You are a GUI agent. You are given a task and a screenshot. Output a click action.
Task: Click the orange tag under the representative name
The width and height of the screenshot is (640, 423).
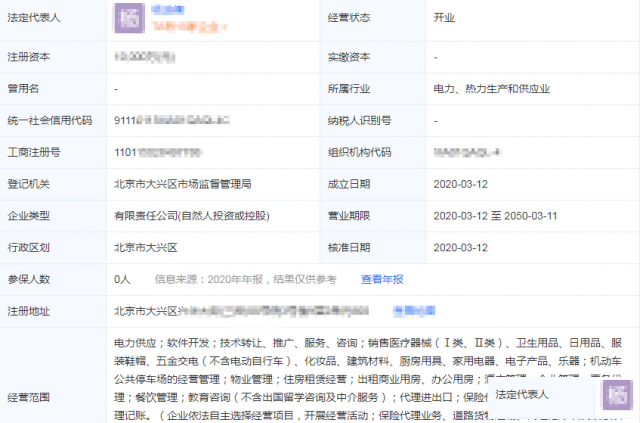pyautogui.click(x=189, y=27)
